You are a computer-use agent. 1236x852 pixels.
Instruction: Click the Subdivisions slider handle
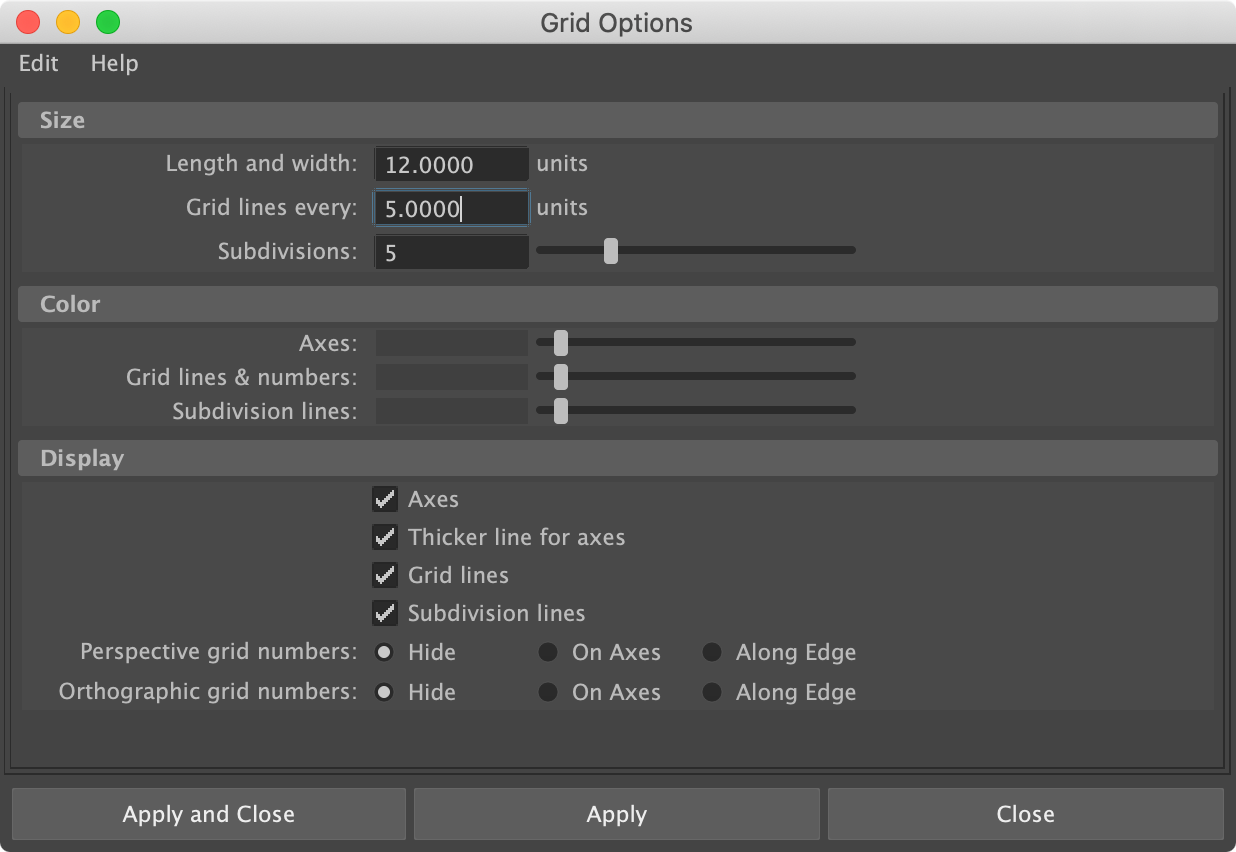click(x=611, y=251)
